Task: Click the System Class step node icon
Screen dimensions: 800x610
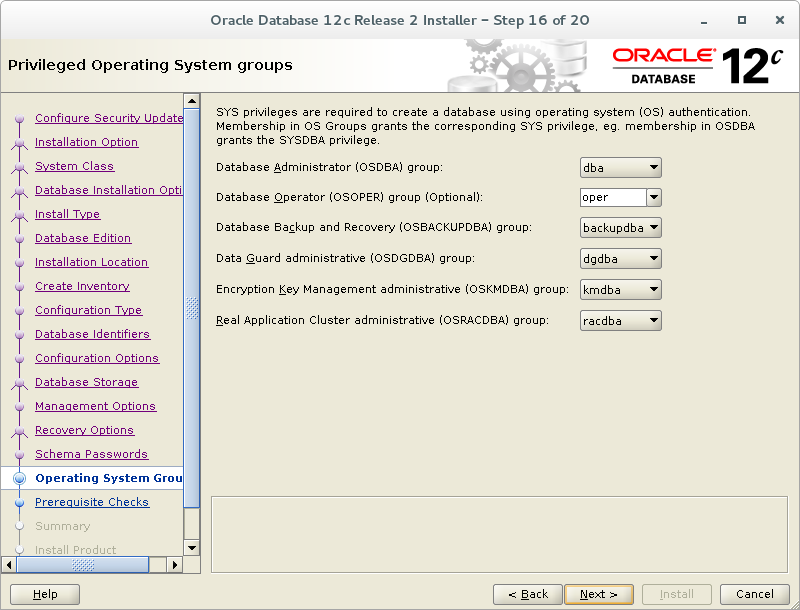Action: (x=19, y=167)
